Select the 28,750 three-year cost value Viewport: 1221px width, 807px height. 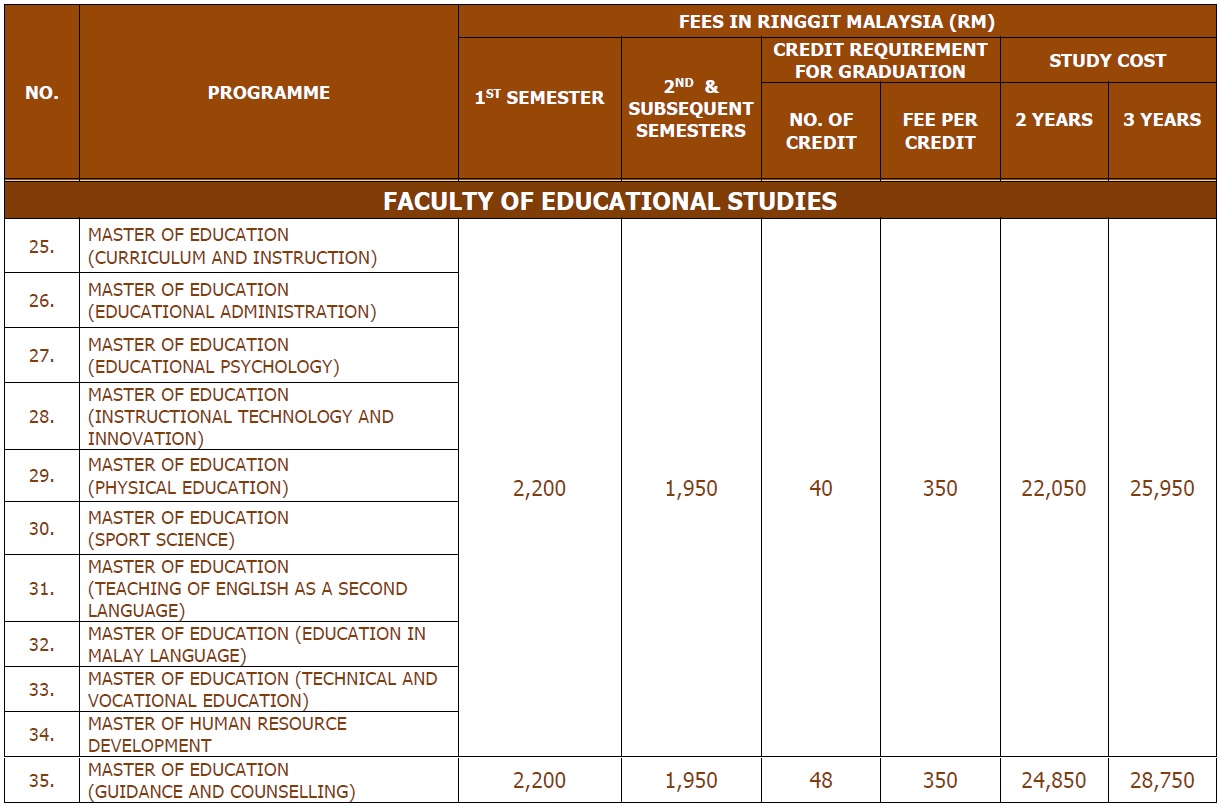(x=1162, y=781)
